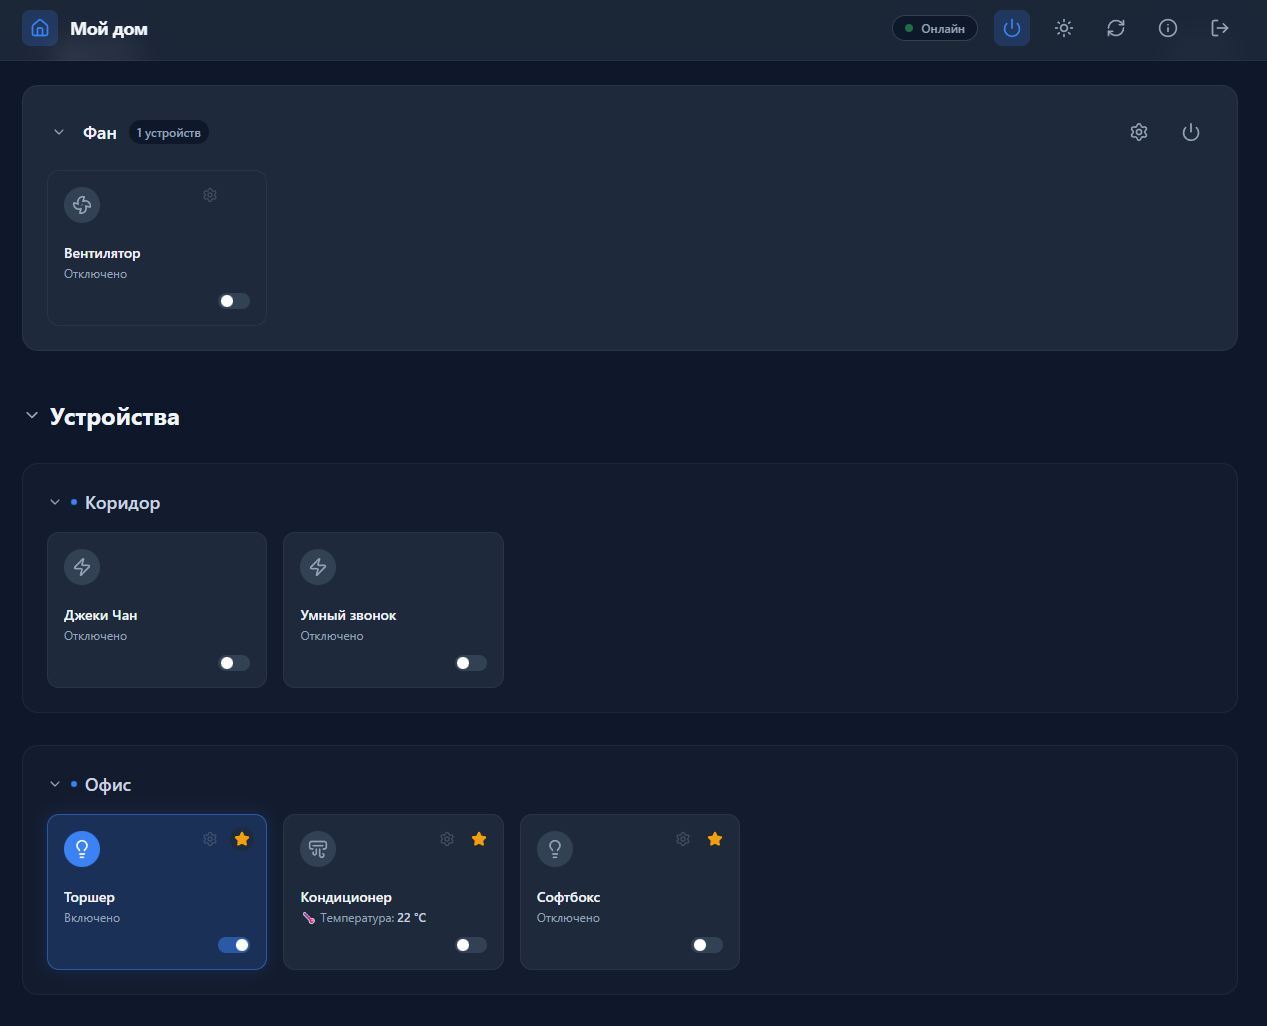Toggle the Вентилятор switch on
Viewport: 1267px width, 1026px height.
click(234, 301)
